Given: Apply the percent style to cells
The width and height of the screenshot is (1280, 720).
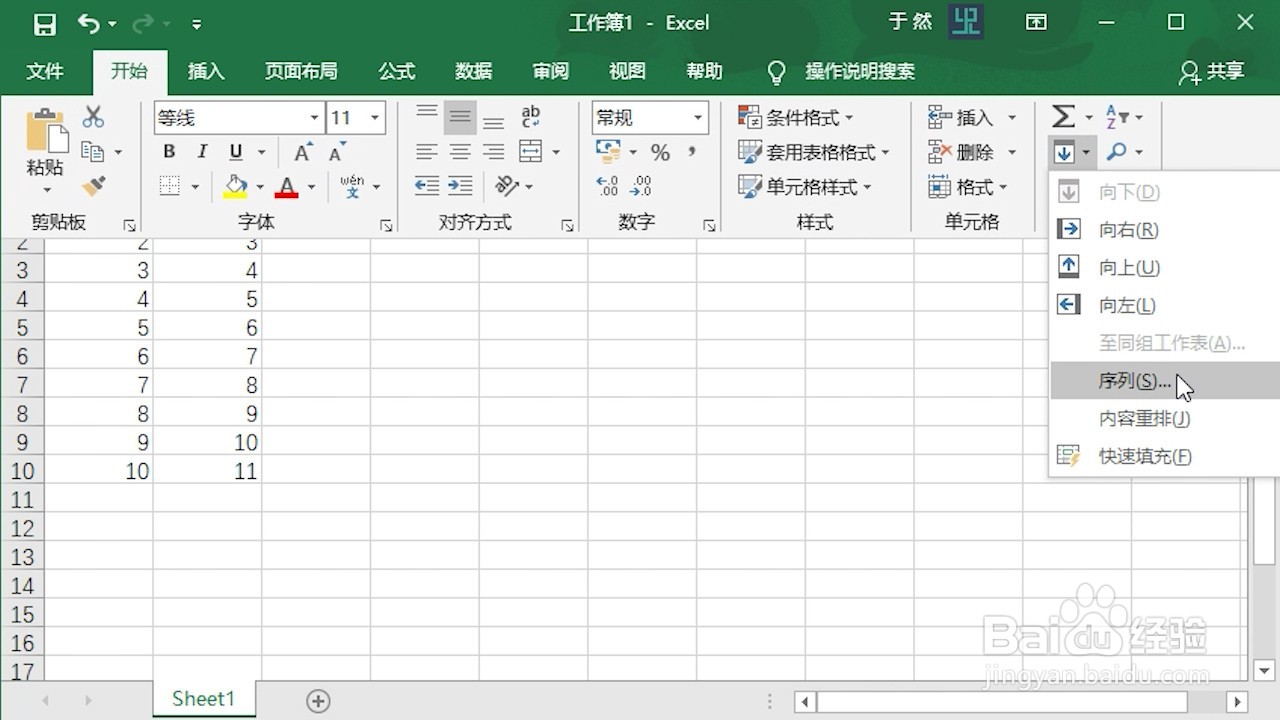Looking at the screenshot, I should tap(659, 151).
